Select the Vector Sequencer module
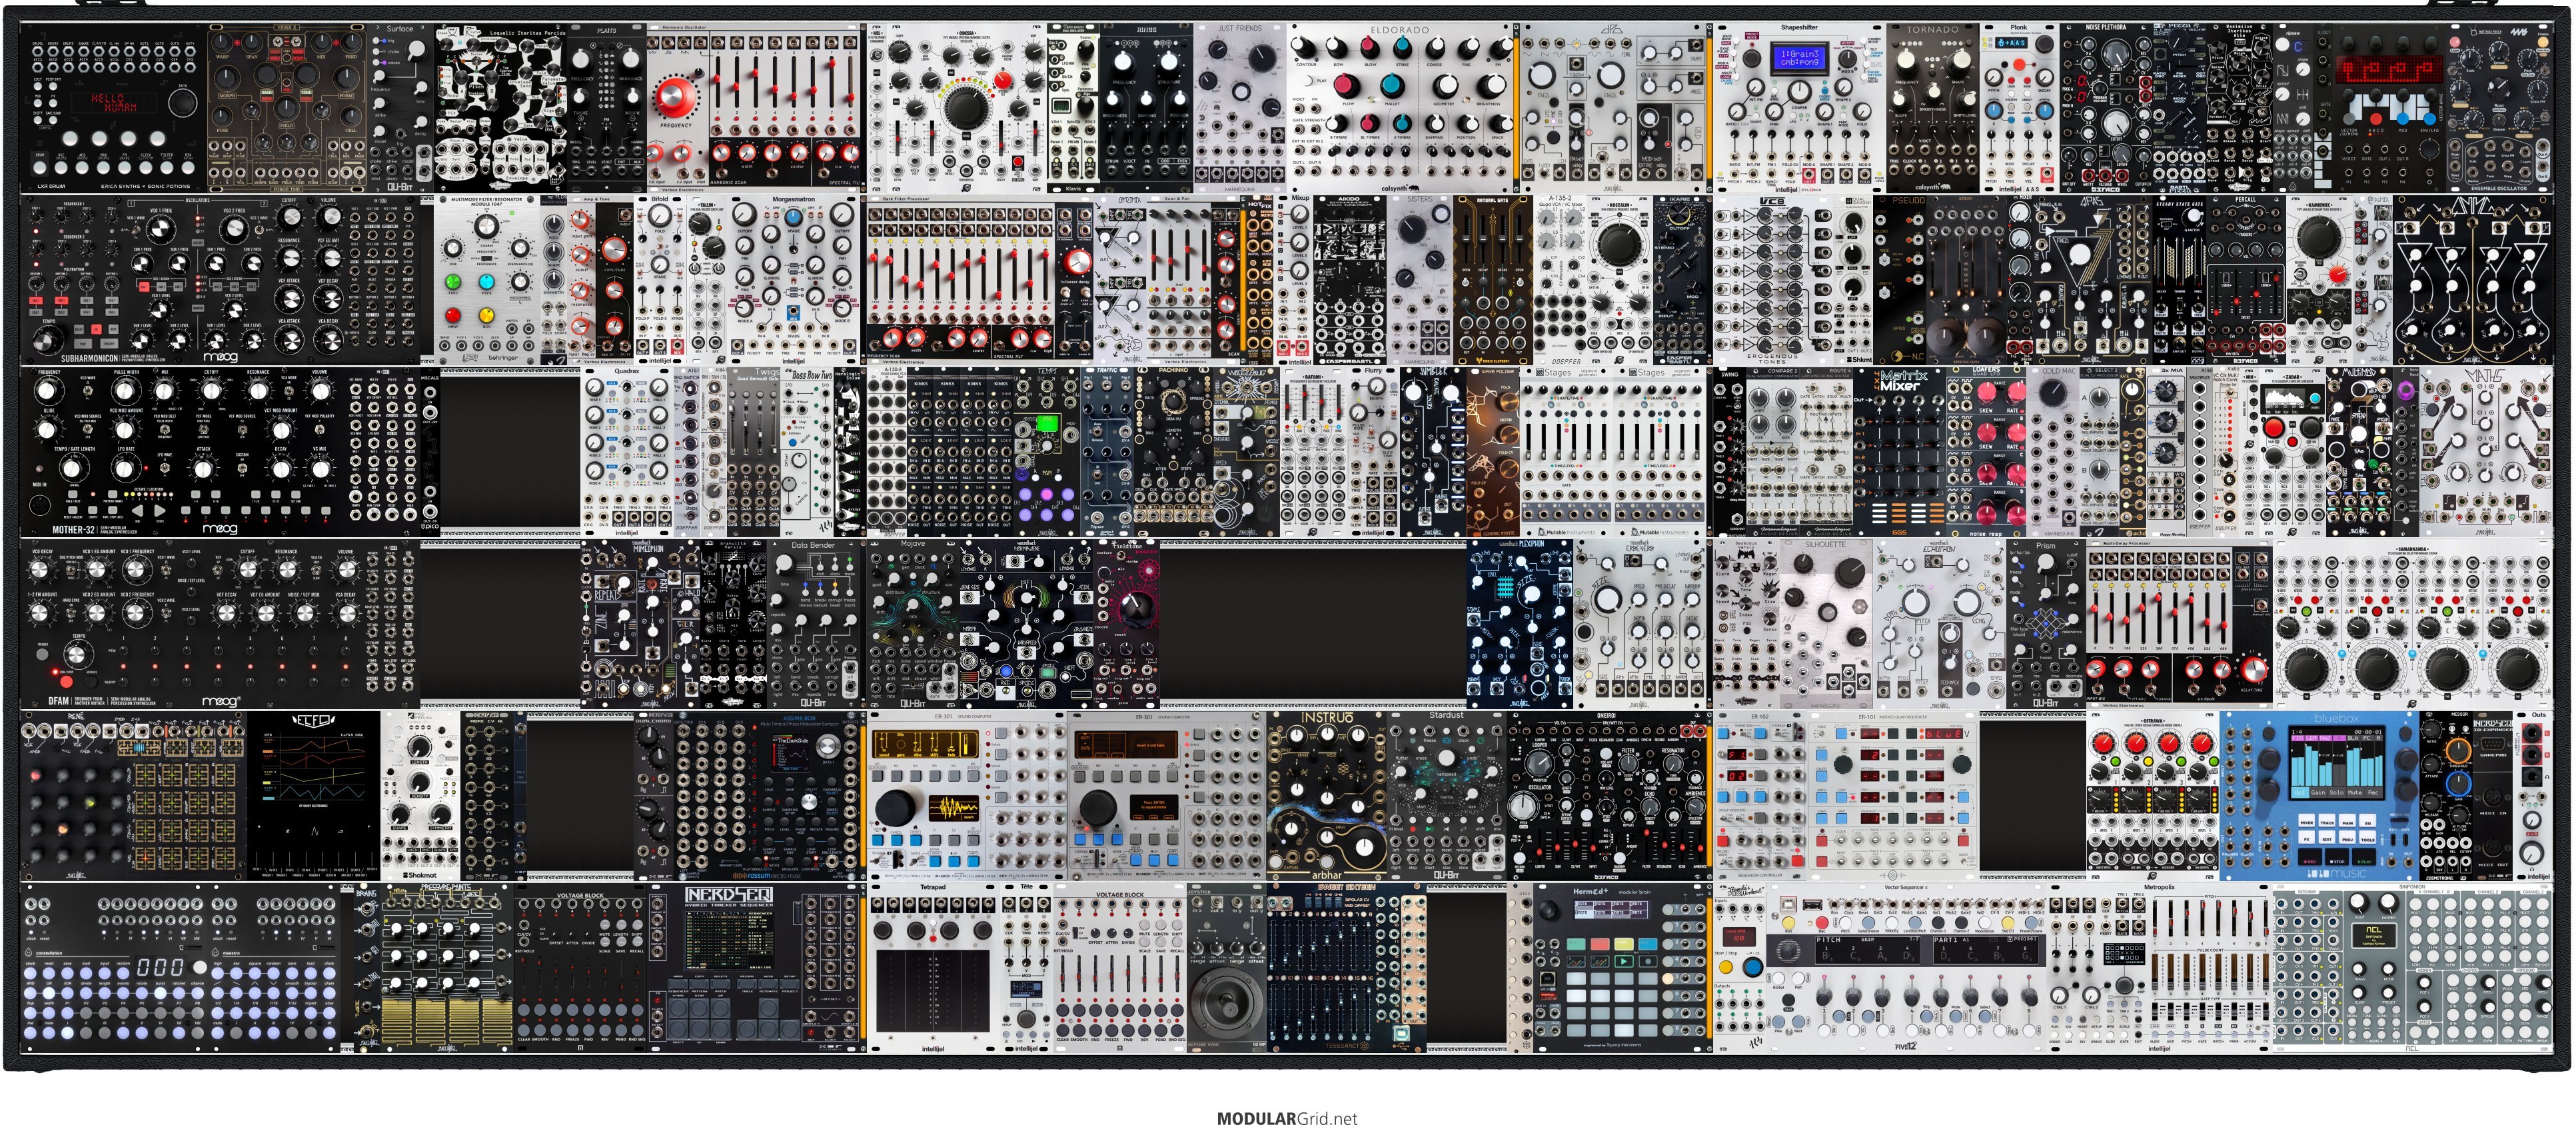Image resolution: width=2576 pixels, height=1133 pixels. (x=1905, y=968)
